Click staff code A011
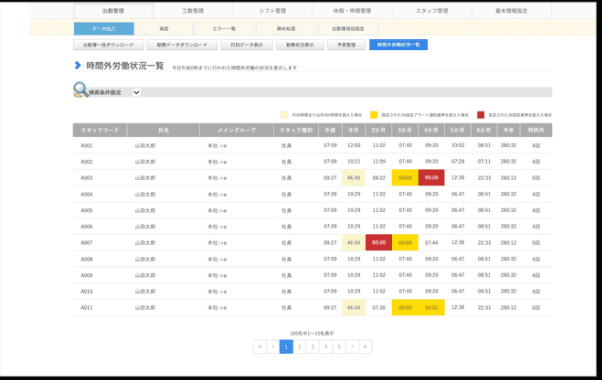The width and height of the screenshot is (602, 380). [x=86, y=307]
